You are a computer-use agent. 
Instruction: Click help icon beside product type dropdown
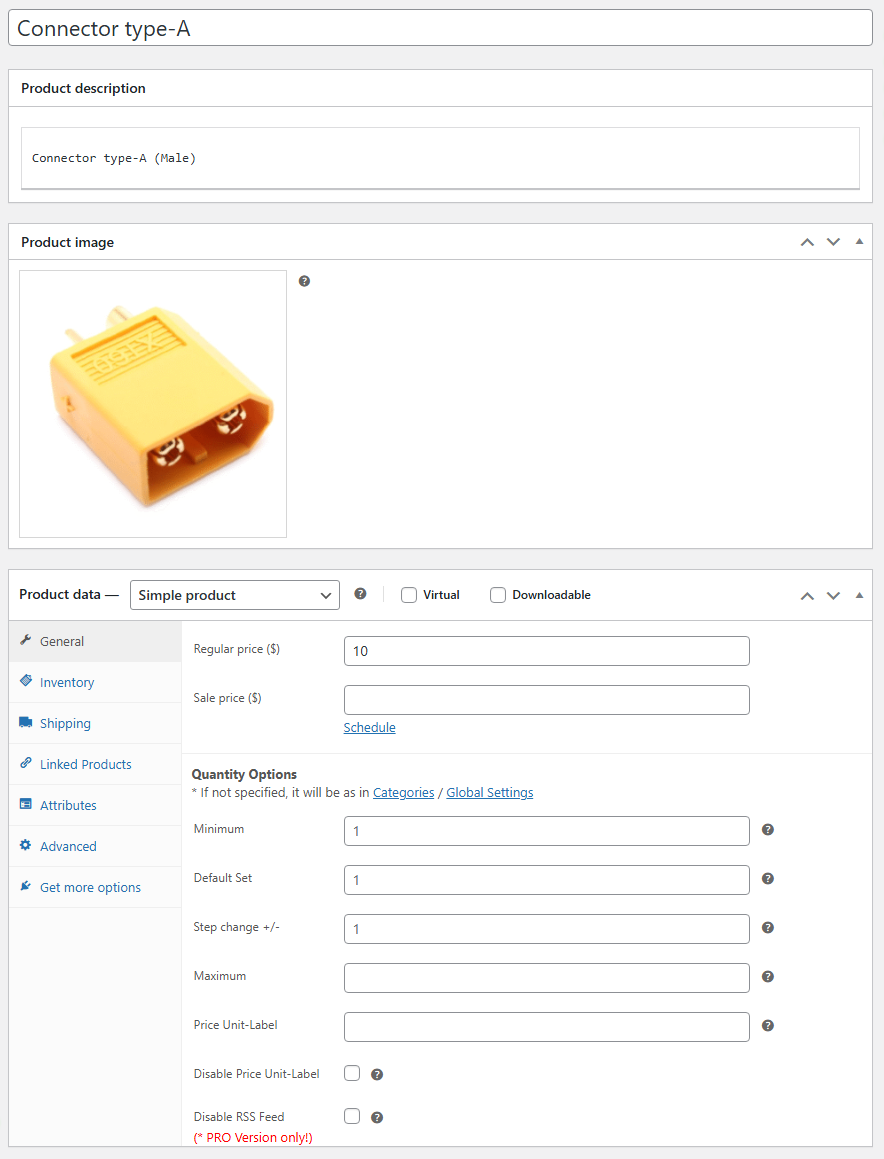[x=360, y=594]
